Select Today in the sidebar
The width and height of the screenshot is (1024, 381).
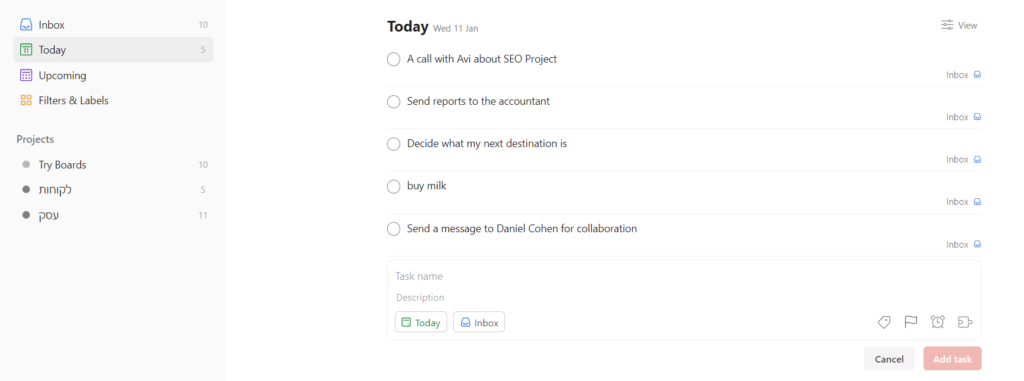click(x=114, y=50)
